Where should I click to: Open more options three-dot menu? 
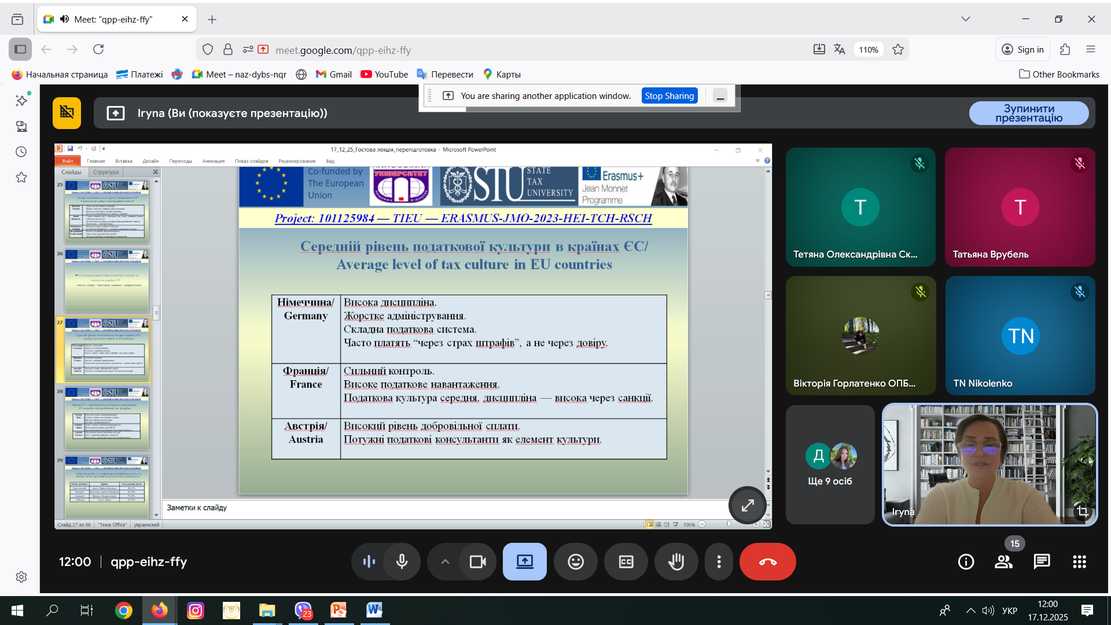(x=718, y=562)
